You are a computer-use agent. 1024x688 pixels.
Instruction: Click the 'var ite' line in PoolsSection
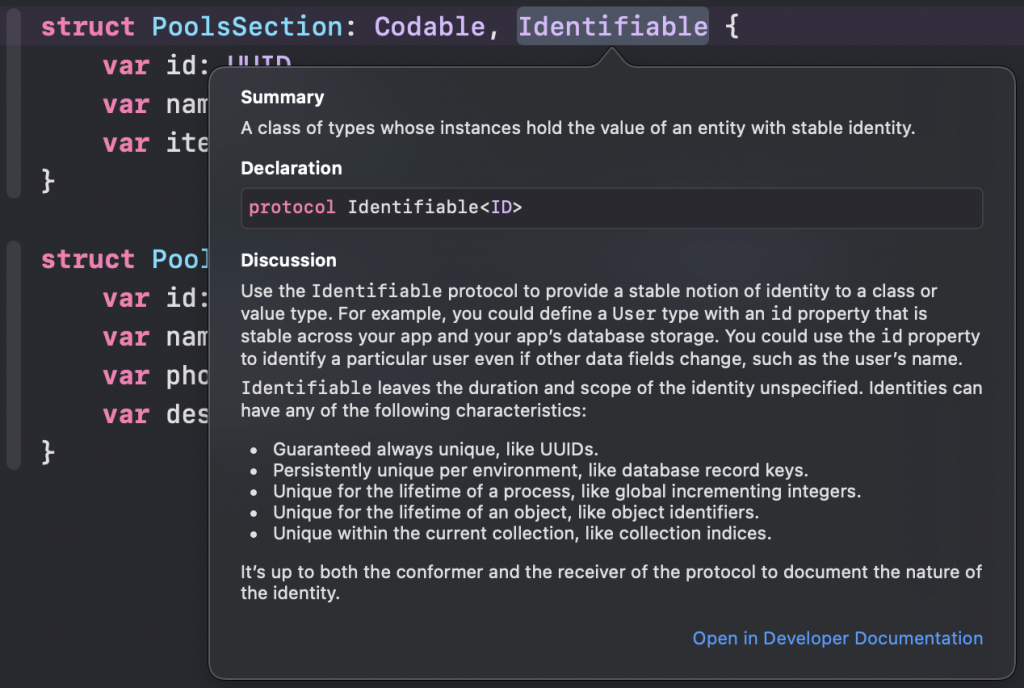(155, 143)
